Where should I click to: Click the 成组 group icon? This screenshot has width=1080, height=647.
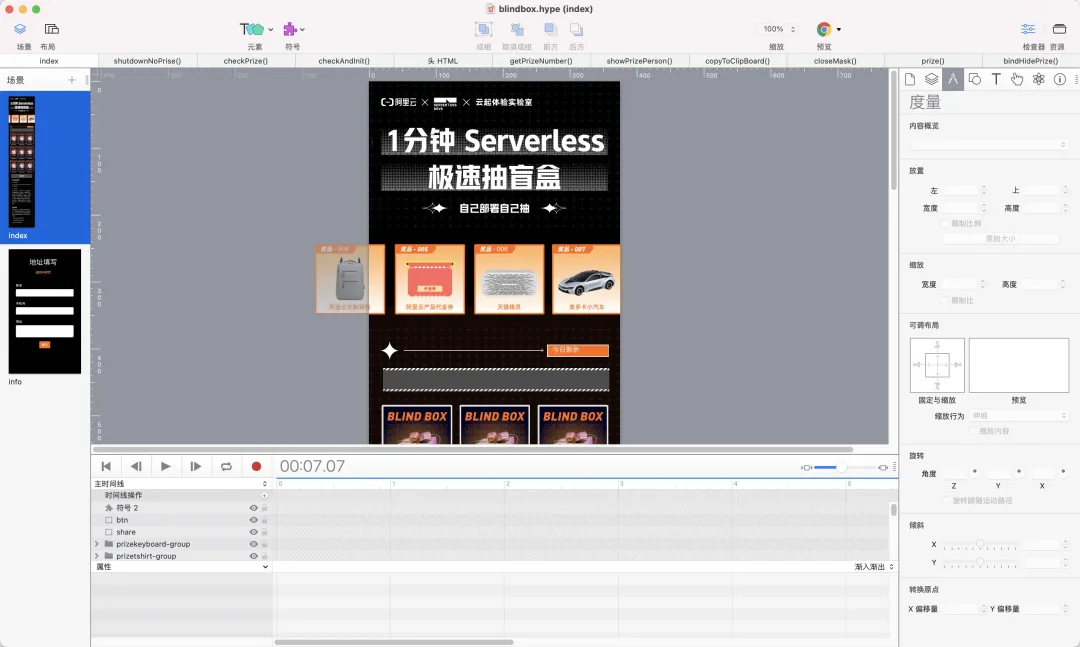click(x=484, y=29)
